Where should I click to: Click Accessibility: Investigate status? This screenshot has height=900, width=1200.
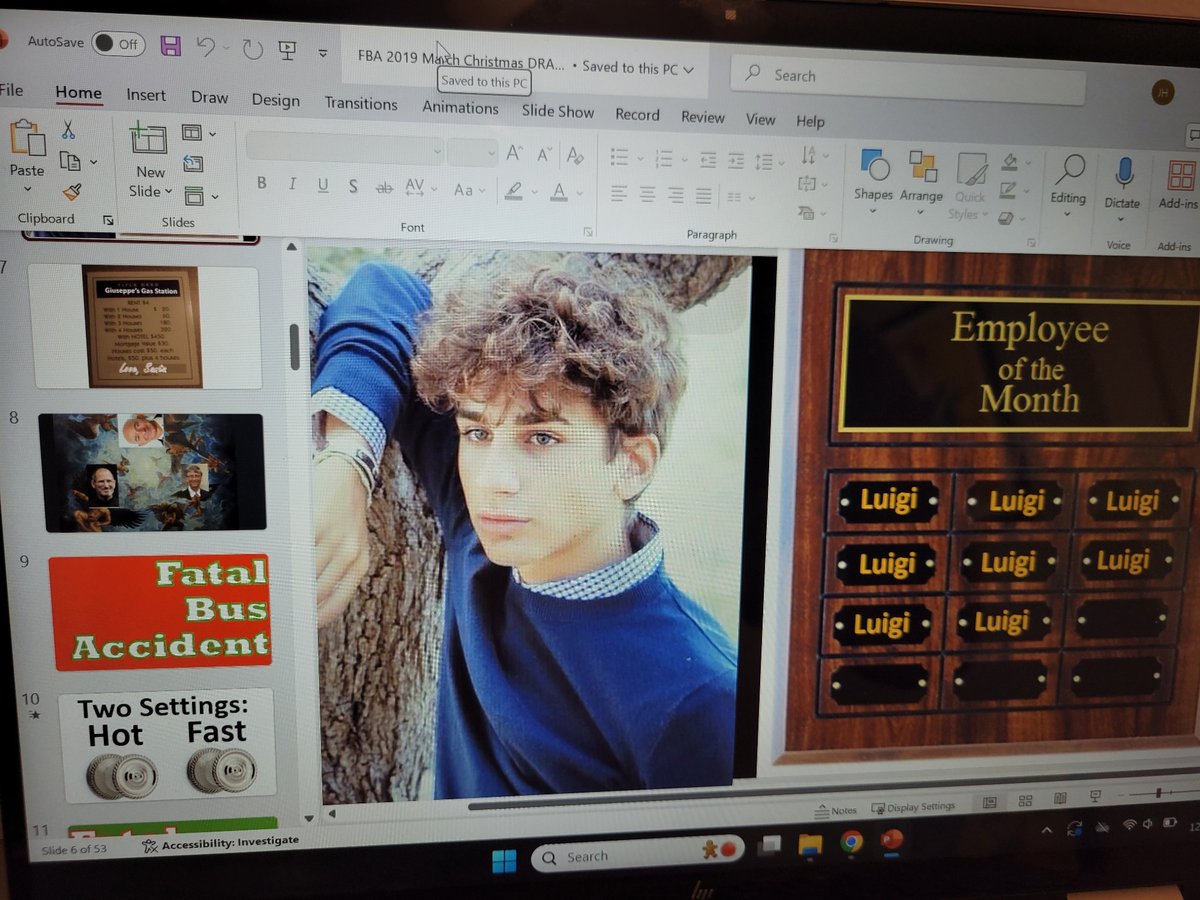point(220,843)
